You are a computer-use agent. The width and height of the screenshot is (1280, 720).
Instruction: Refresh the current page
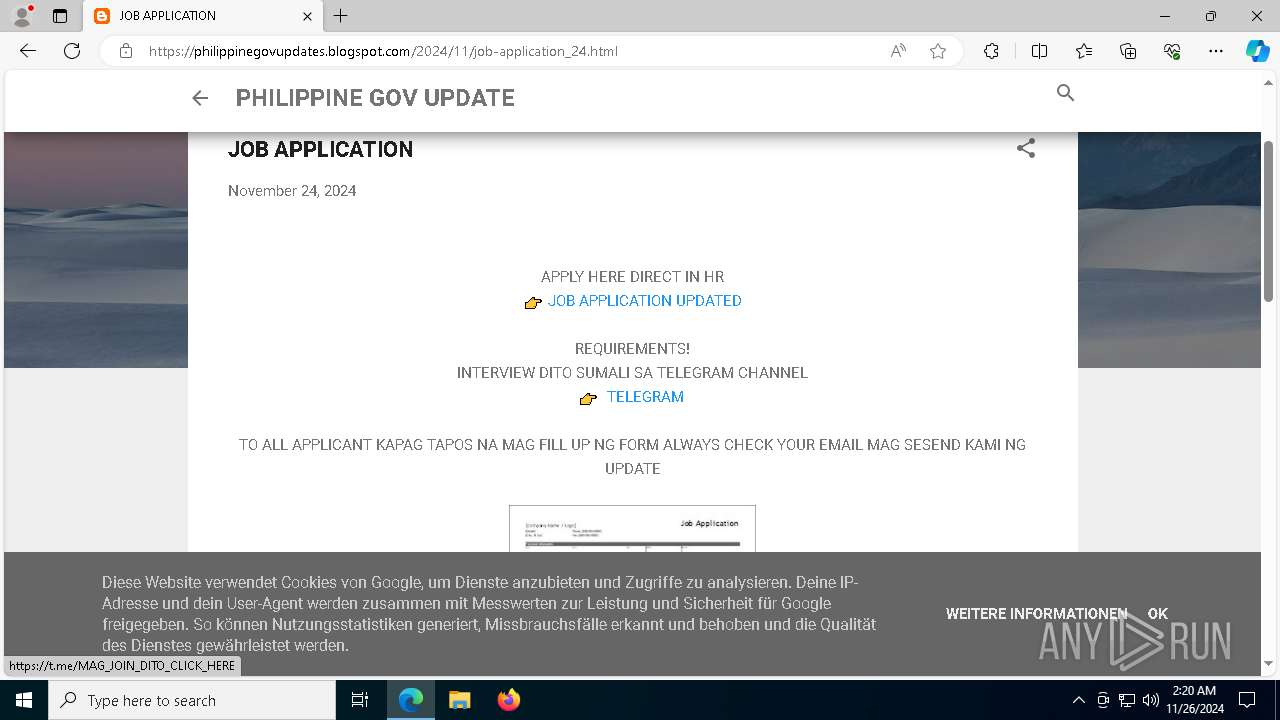click(x=72, y=51)
